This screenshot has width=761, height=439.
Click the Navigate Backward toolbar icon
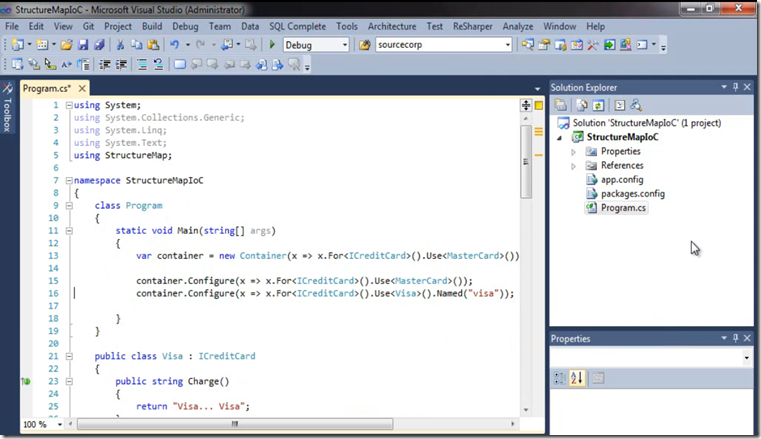(x=227, y=45)
